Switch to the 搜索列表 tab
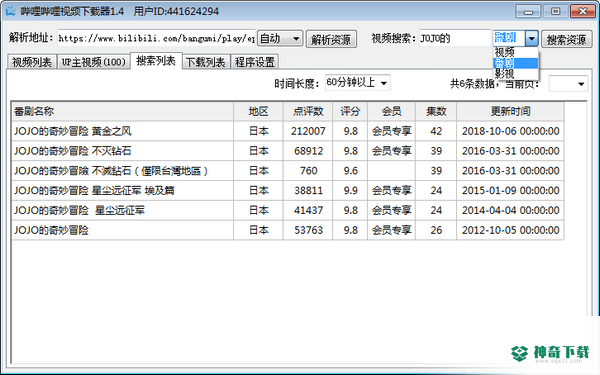Image resolution: width=600 pixels, height=375 pixels. click(x=156, y=61)
